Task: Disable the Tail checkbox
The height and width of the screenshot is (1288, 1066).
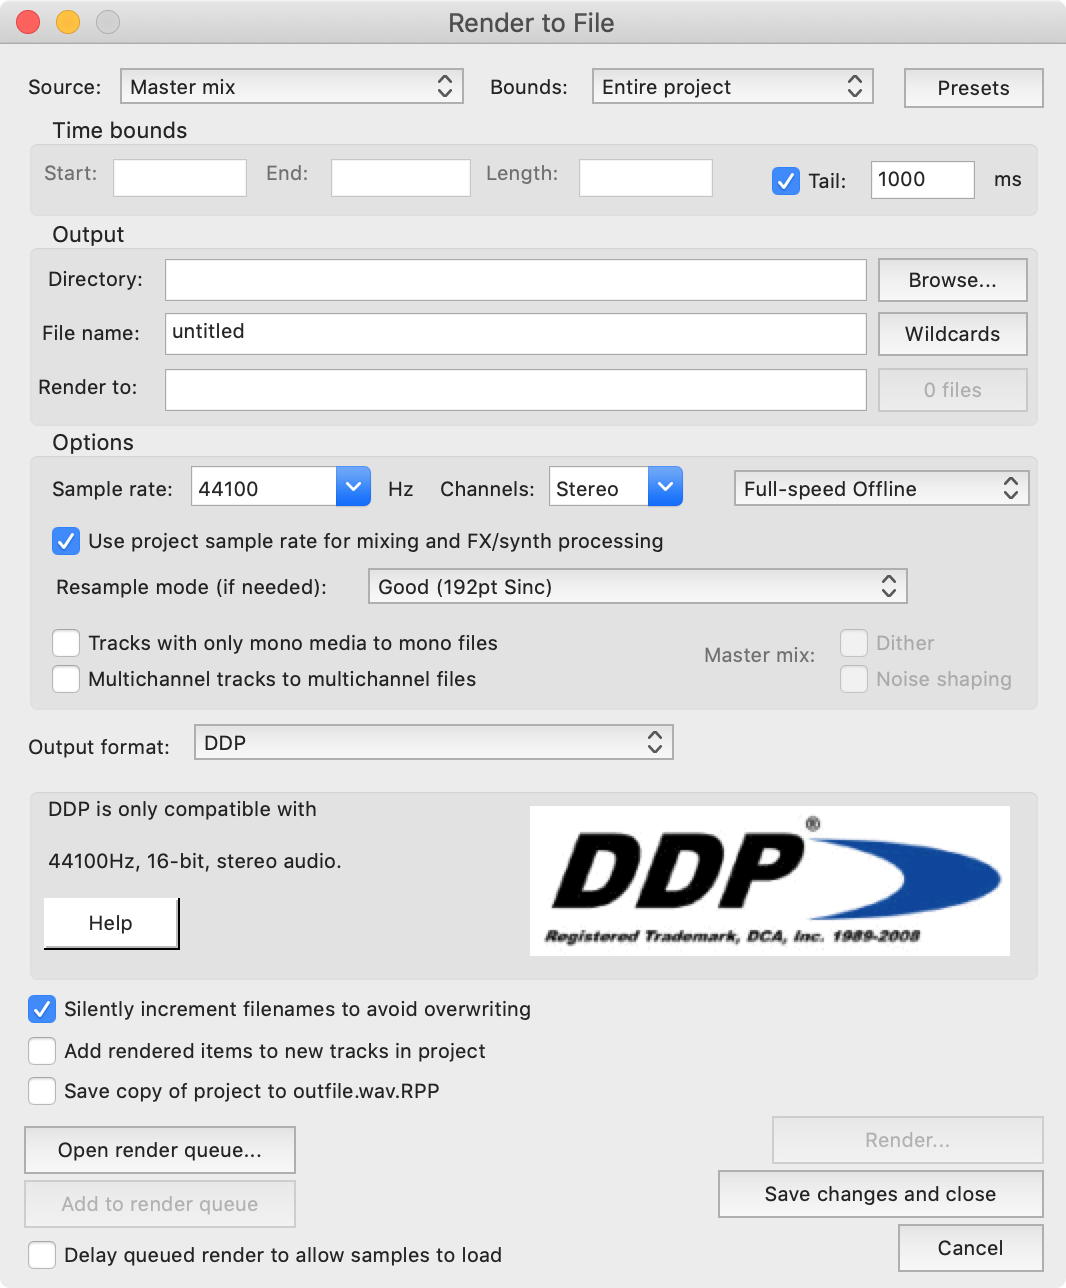Action: (x=786, y=181)
